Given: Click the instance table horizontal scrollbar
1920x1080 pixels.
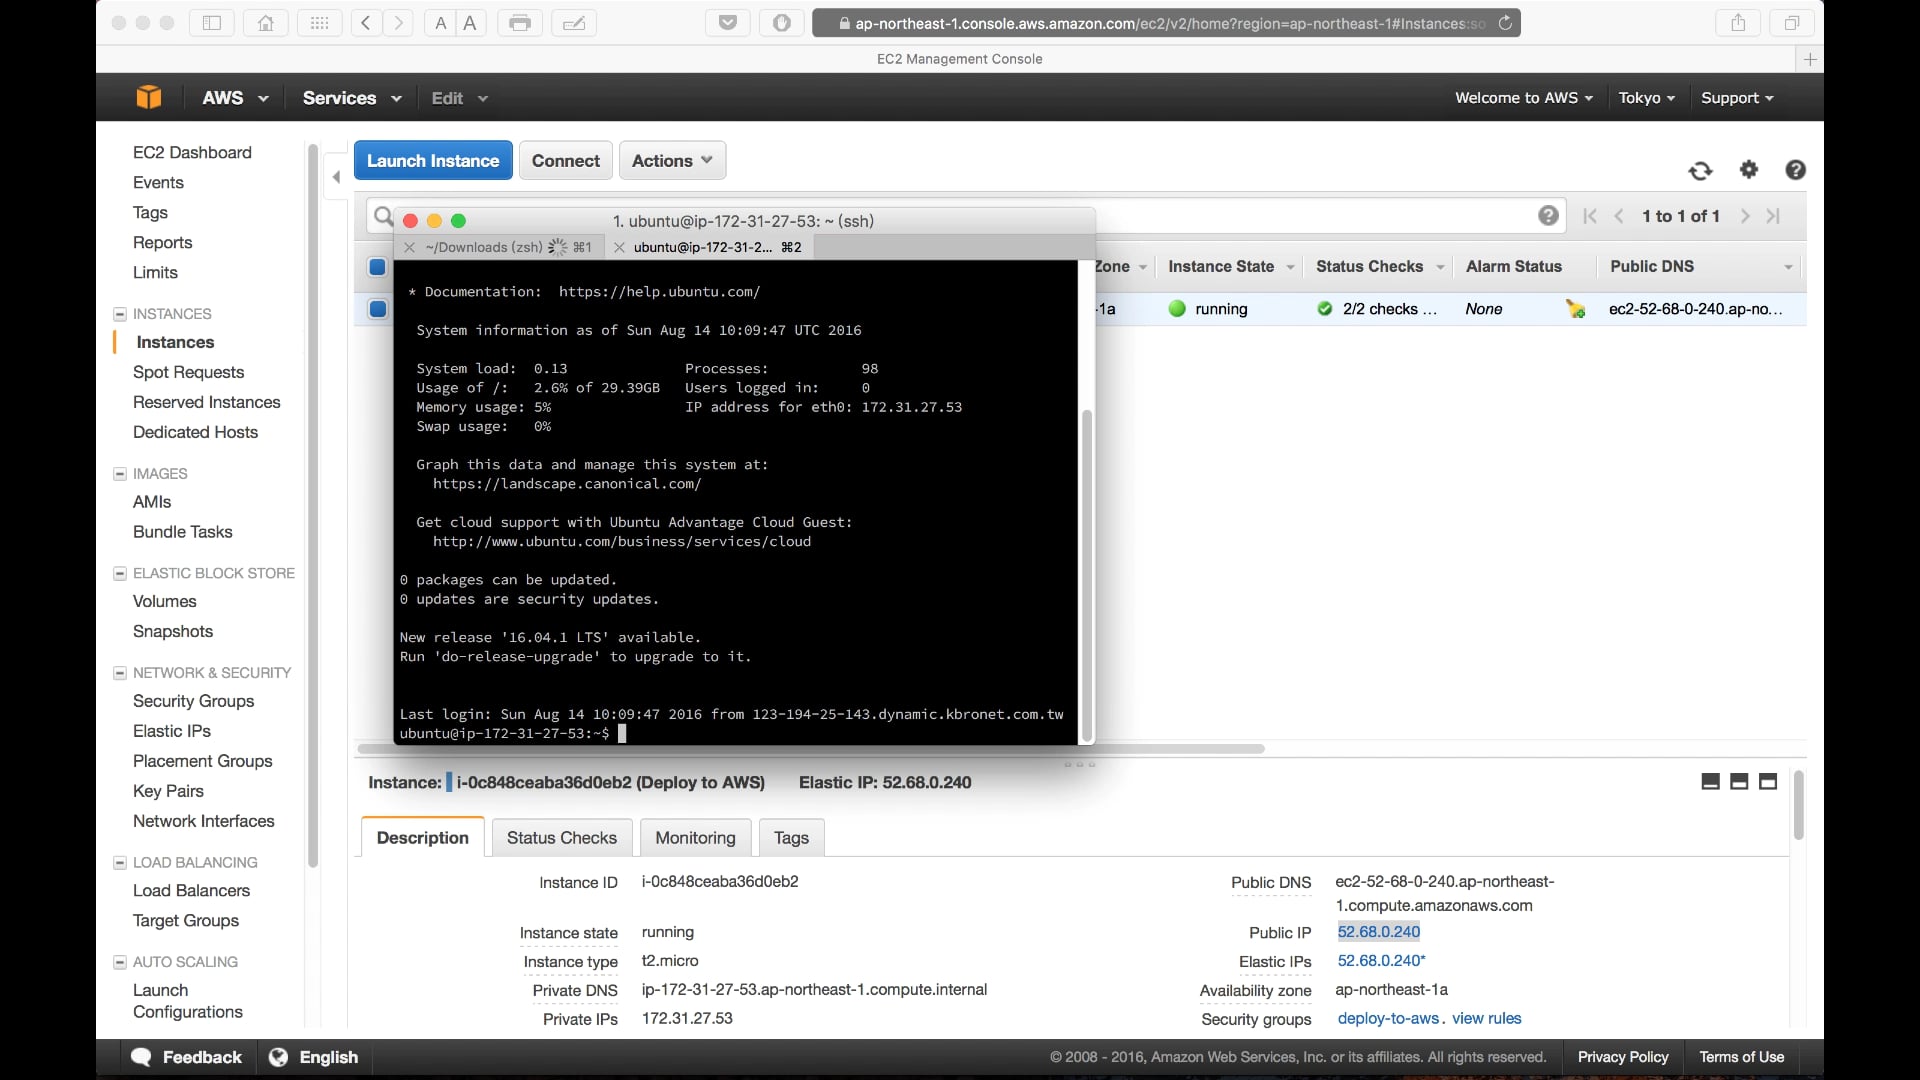Looking at the screenshot, I should [1180, 748].
